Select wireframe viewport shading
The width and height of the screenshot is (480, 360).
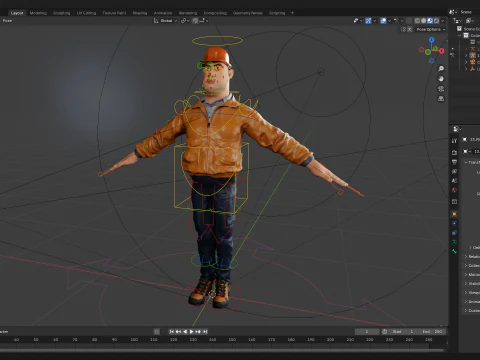pos(417,21)
